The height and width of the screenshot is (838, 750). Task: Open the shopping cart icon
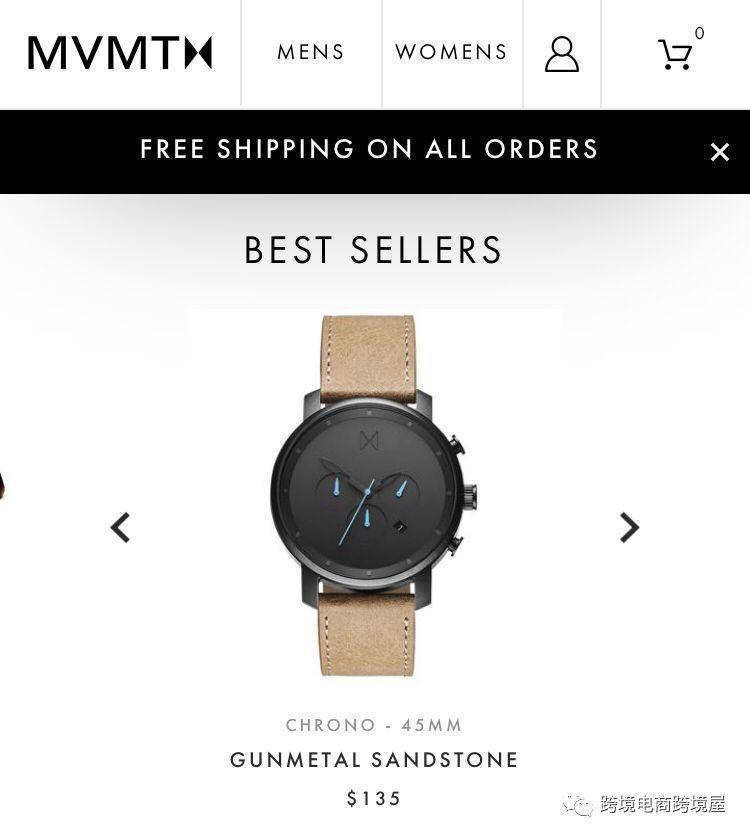coord(674,54)
